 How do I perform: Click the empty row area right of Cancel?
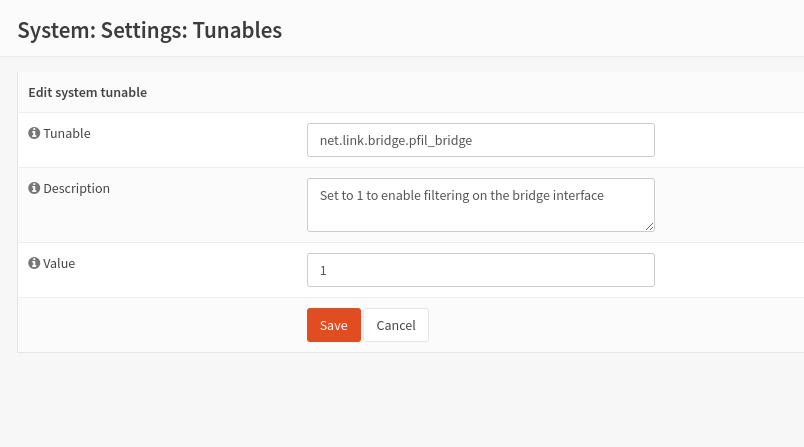click(x=600, y=325)
